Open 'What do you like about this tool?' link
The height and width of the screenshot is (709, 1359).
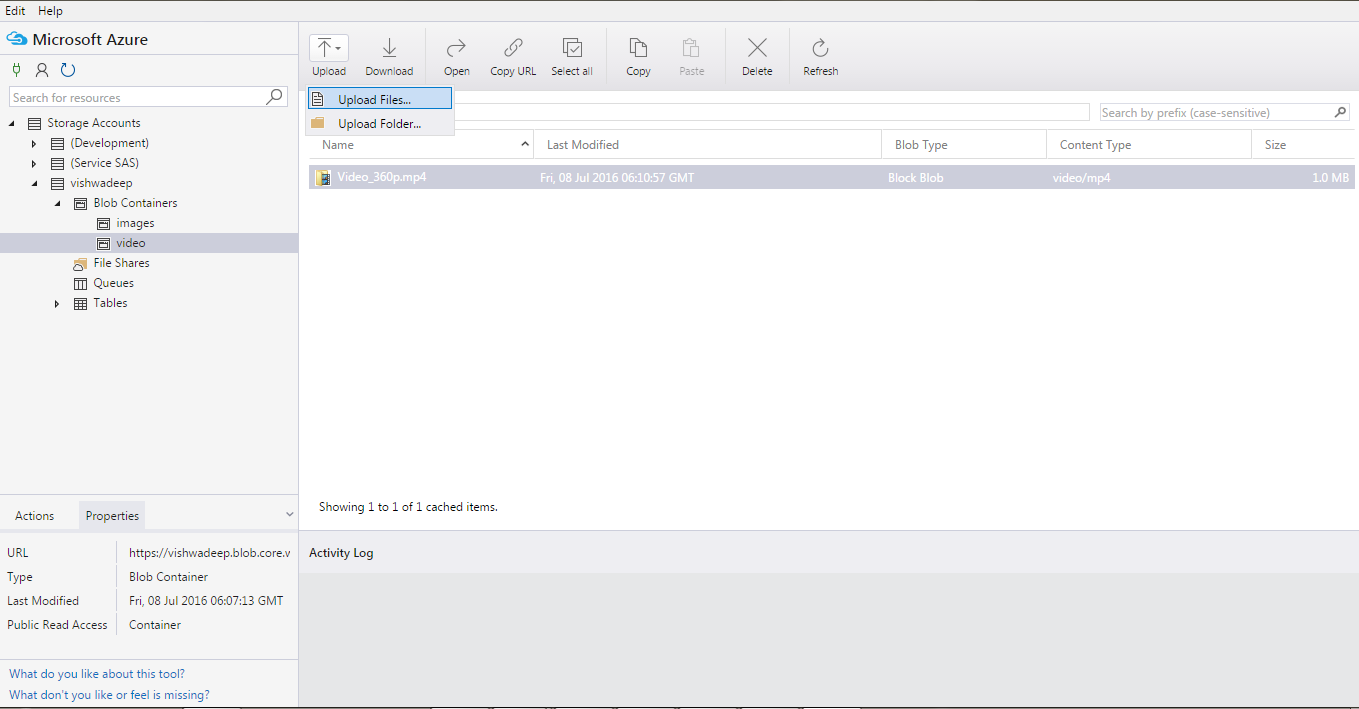[97, 674]
